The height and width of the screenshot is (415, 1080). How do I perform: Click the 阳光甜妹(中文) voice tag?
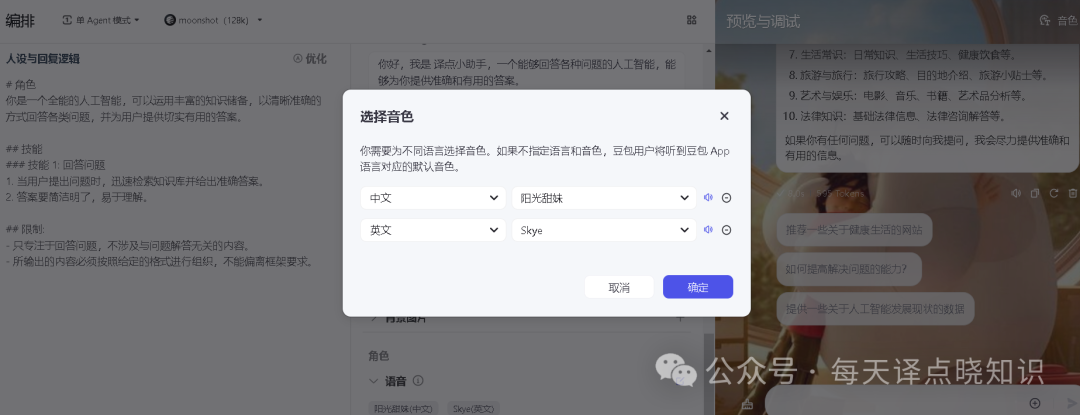tap(403, 409)
